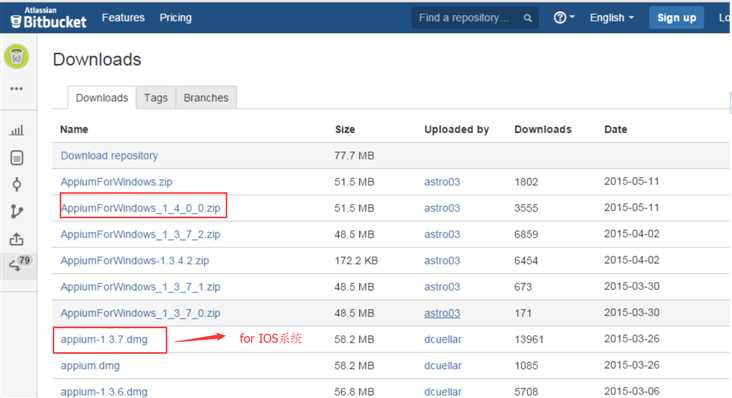Open dcuellar profile in appium.dmg row

pyautogui.click(x=443, y=365)
